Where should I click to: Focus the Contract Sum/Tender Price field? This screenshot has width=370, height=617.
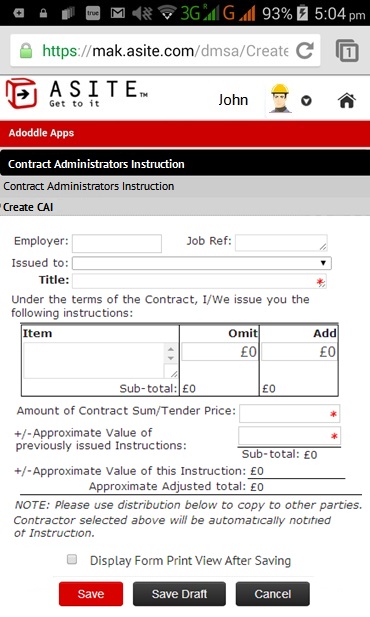[290, 414]
